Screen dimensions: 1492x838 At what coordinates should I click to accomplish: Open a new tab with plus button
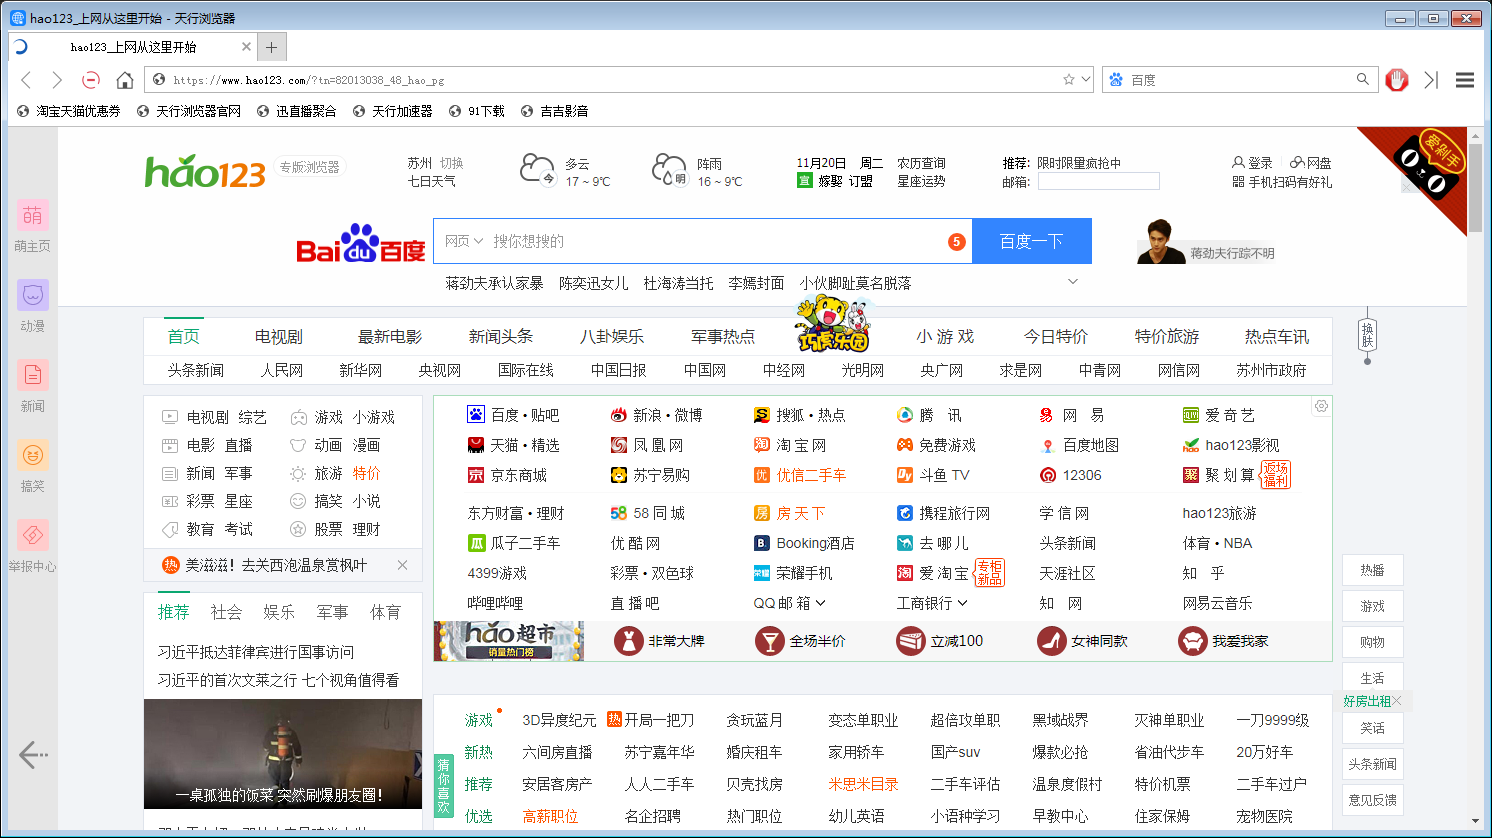[x=271, y=47]
